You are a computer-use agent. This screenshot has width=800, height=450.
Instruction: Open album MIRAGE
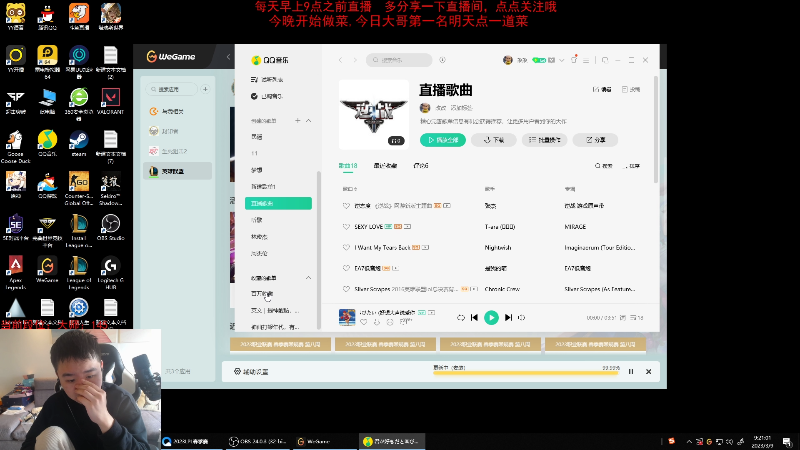point(575,227)
